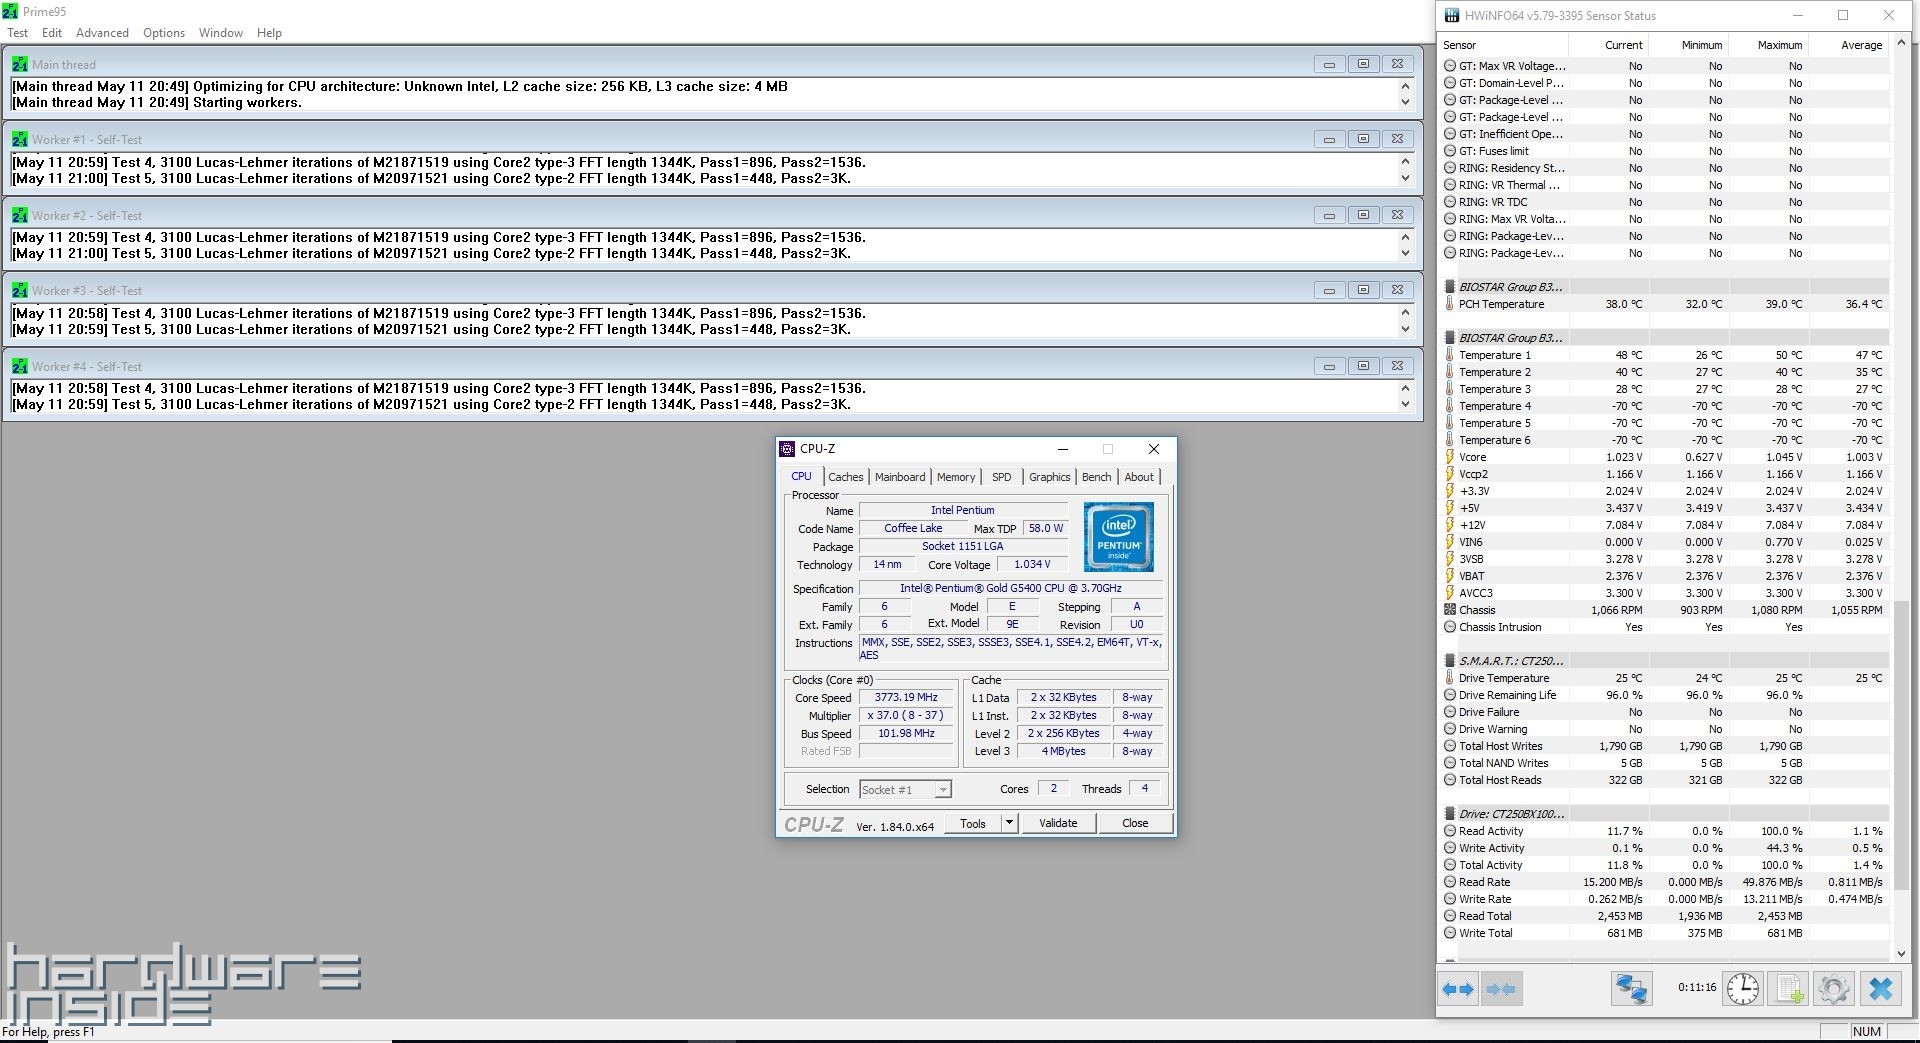Viewport: 1920px width, 1043px height.
Task: Open the Edit menu in Prime95
Action: [52, 33]
